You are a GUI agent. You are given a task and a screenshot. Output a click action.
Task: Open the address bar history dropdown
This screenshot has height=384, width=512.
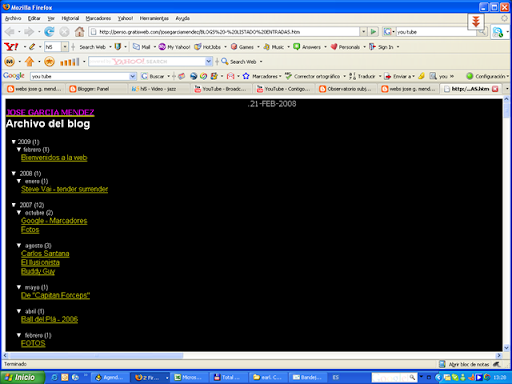364,32
